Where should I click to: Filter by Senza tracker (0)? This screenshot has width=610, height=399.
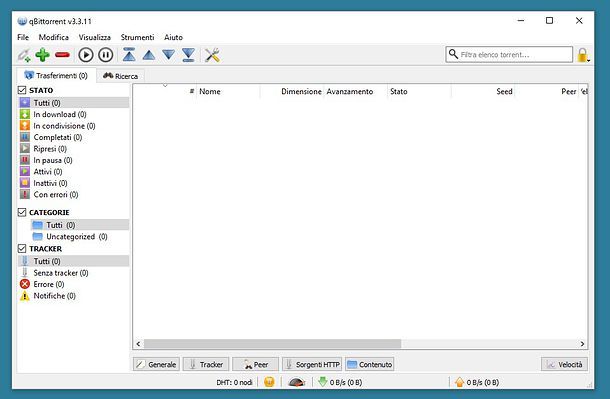(74, 273)
